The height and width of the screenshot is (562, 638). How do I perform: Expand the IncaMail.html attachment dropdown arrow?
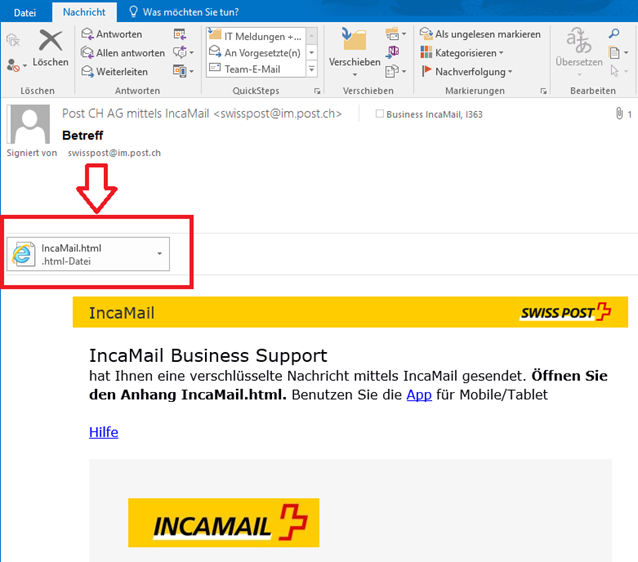[x=160, y=254]
